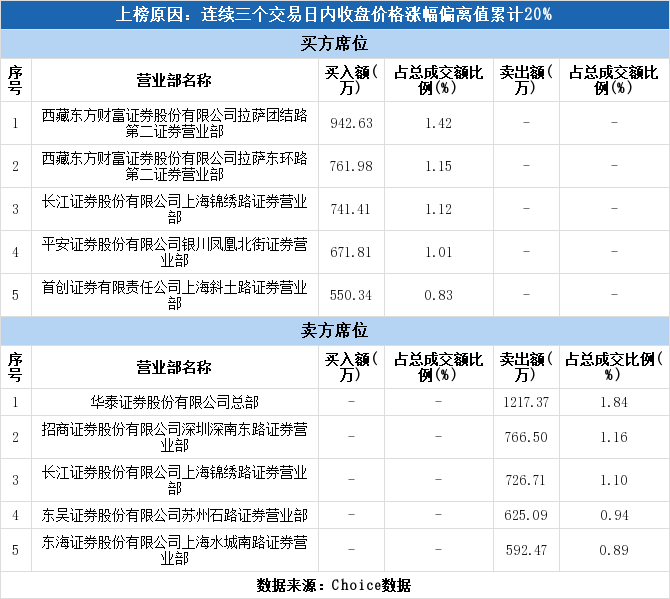Click buyer name 首创证券上海斜土路证券营业部
This screenshot has width=670, height=599.
[174, 295]
